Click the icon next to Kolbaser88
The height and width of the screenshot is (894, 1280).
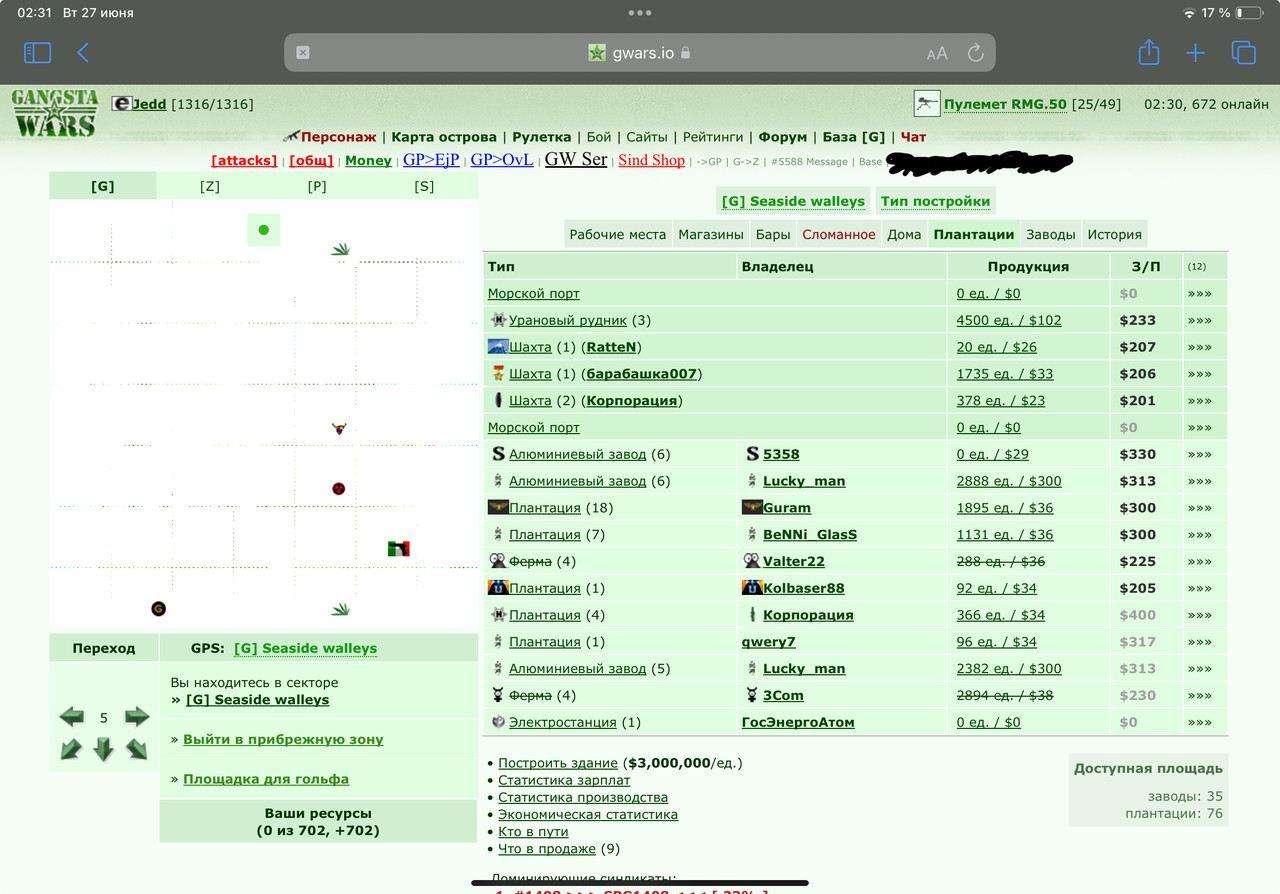point(752,588)
